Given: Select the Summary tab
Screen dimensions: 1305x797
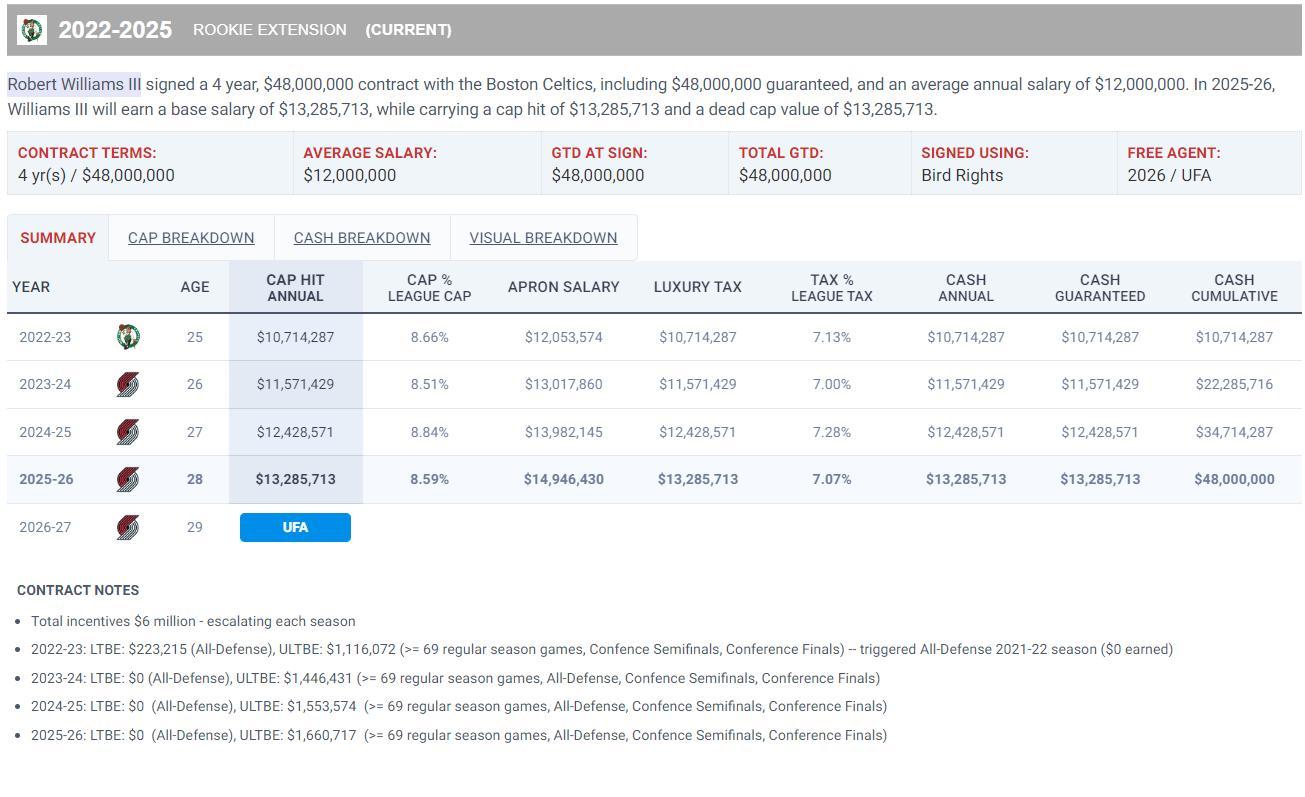Looking at the screenshot, I should [x=58, y=238].
